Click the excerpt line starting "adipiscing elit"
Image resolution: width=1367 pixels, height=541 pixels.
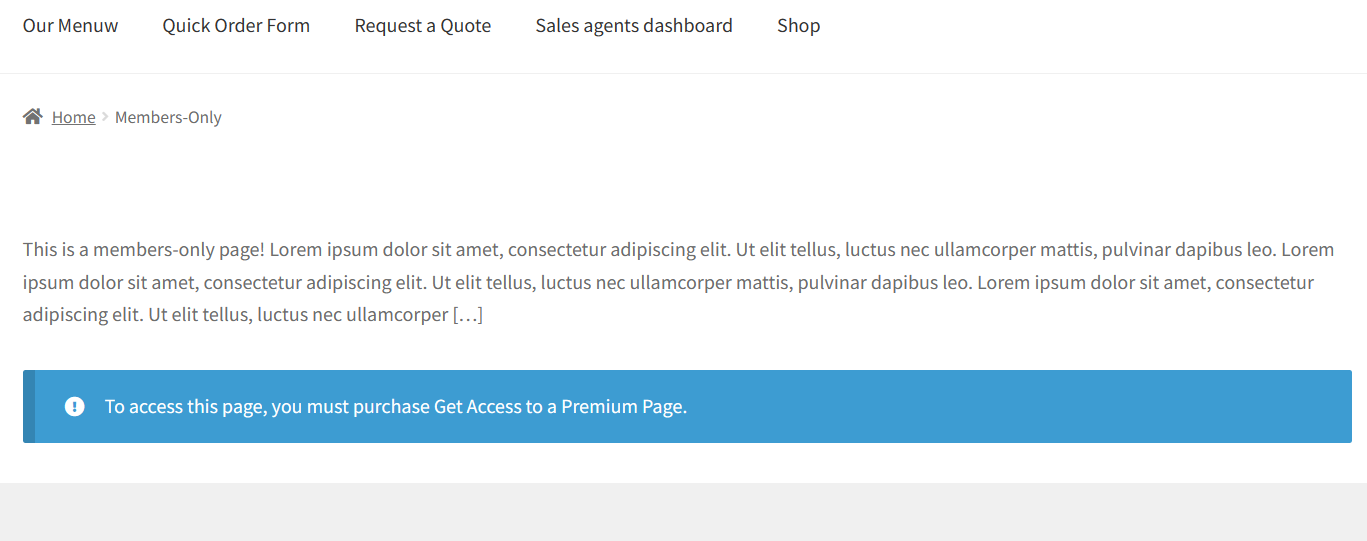coord(253,315)
